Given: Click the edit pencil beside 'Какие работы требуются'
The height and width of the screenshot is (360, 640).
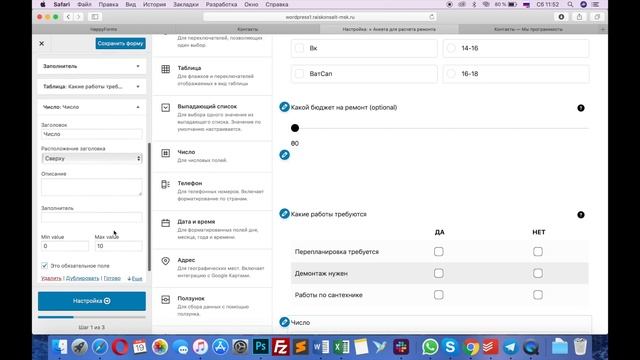Looking at the screenshot, I should point(284,213).
